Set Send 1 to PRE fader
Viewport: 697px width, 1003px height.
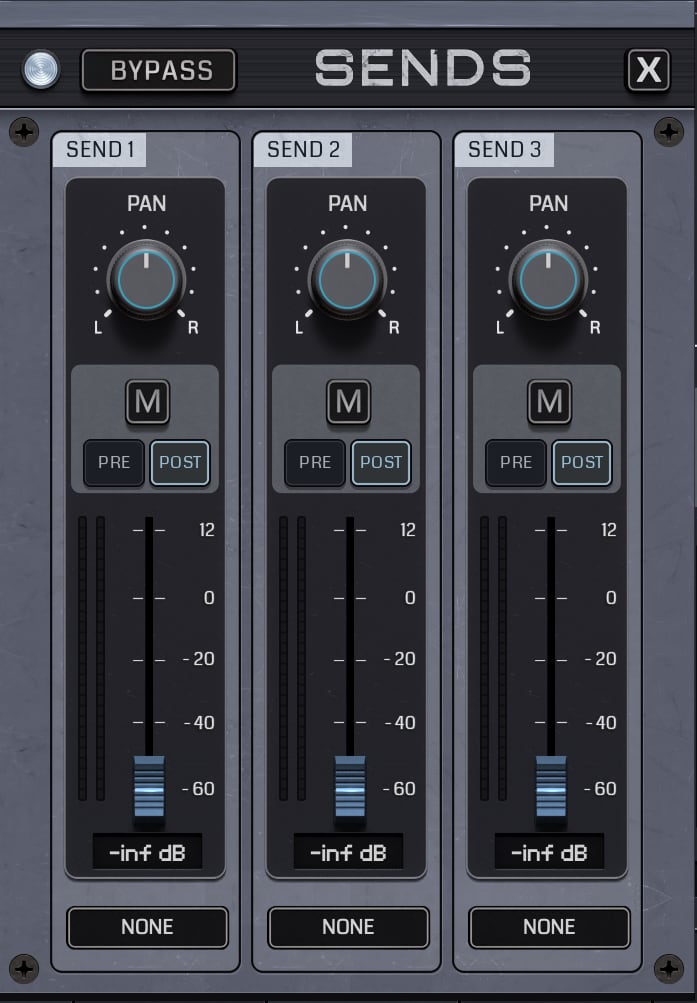(114, 462)
